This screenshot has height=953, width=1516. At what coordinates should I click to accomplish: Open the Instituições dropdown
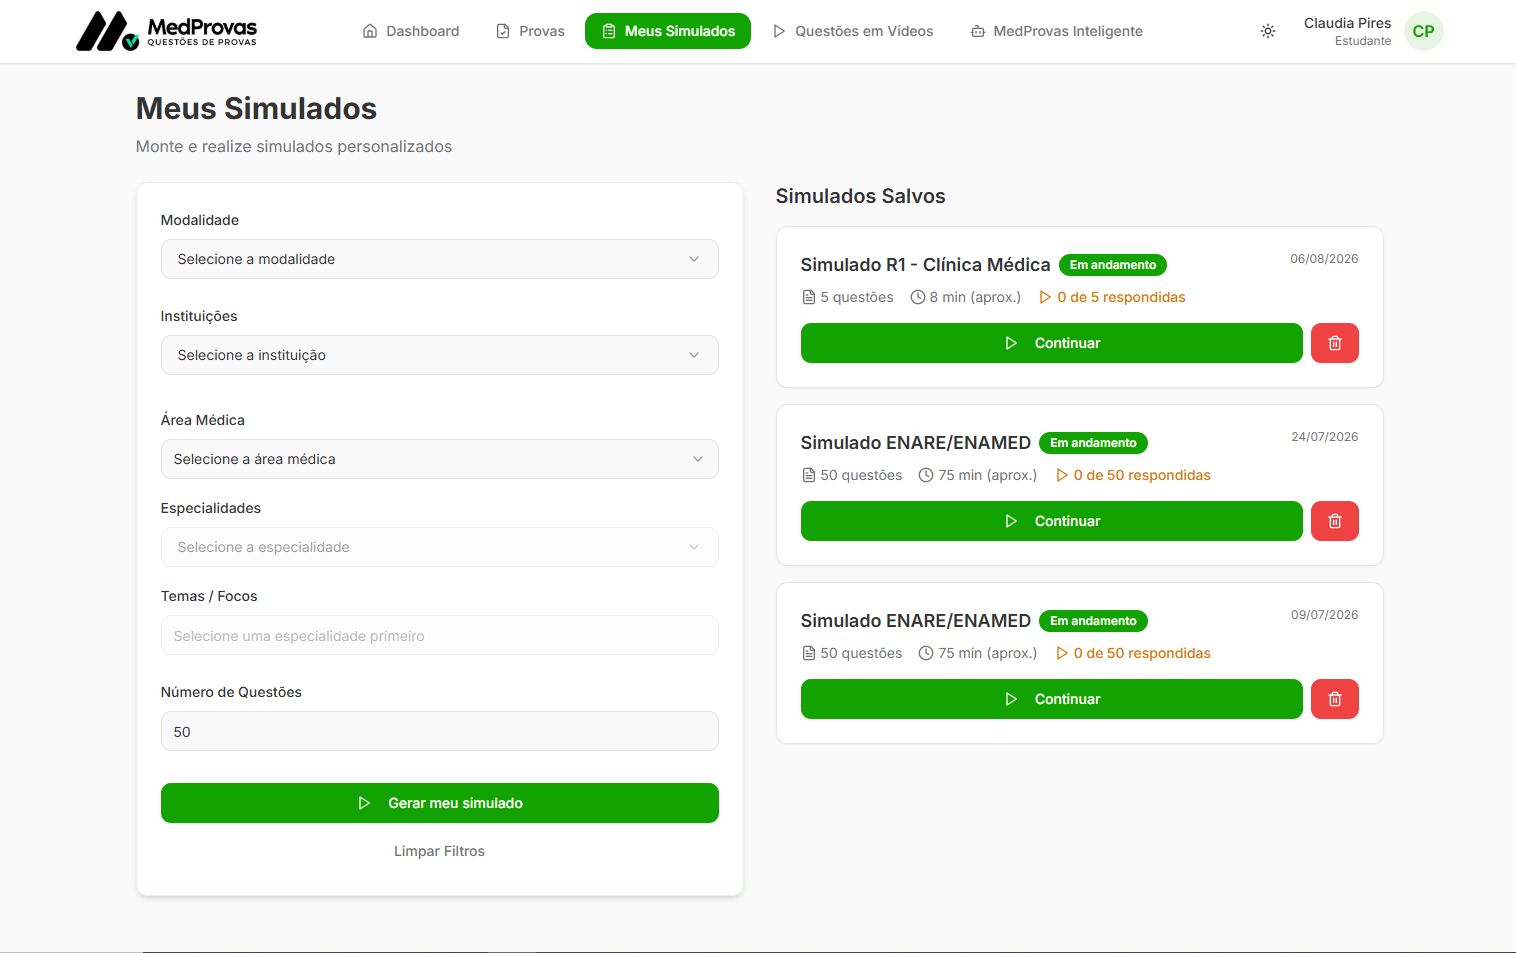[x=440, y=355]
